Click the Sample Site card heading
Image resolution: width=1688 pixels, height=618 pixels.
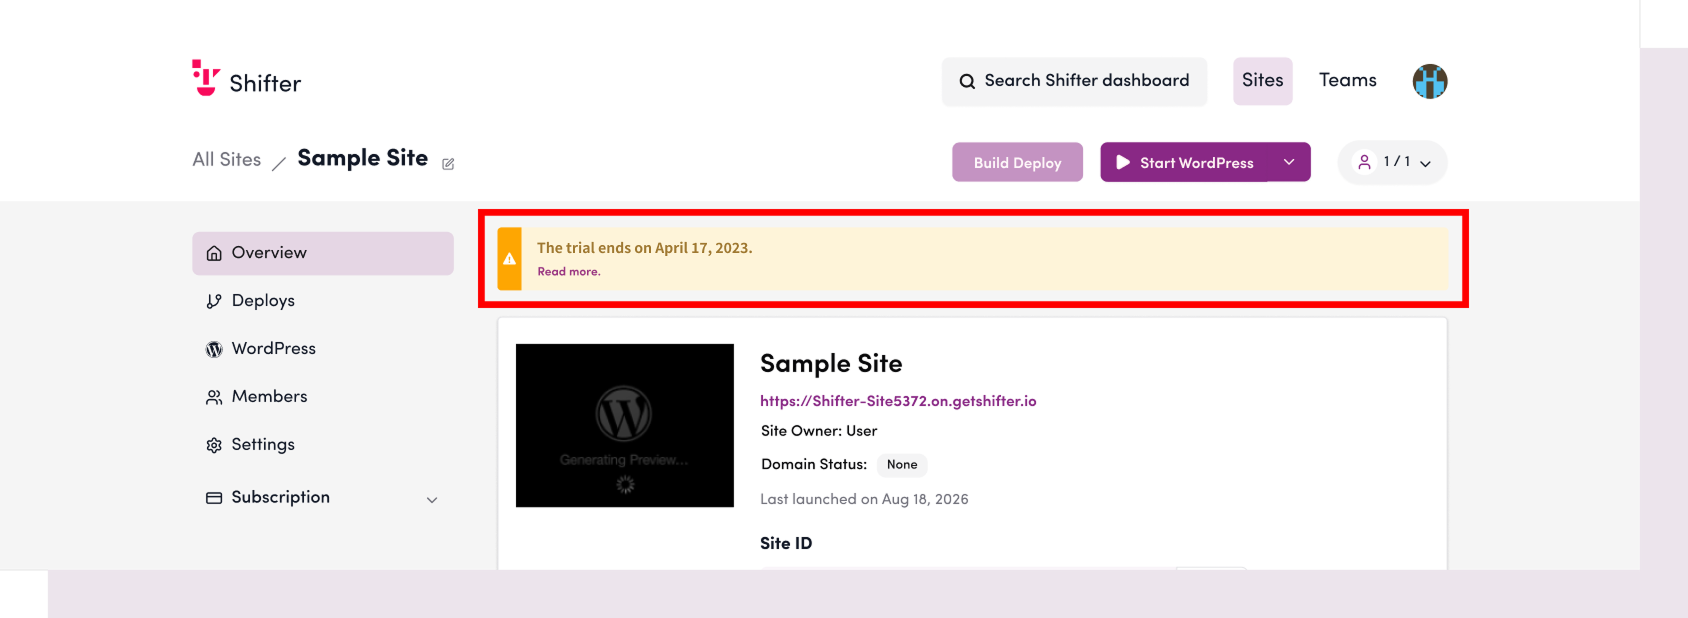point(831,364)
